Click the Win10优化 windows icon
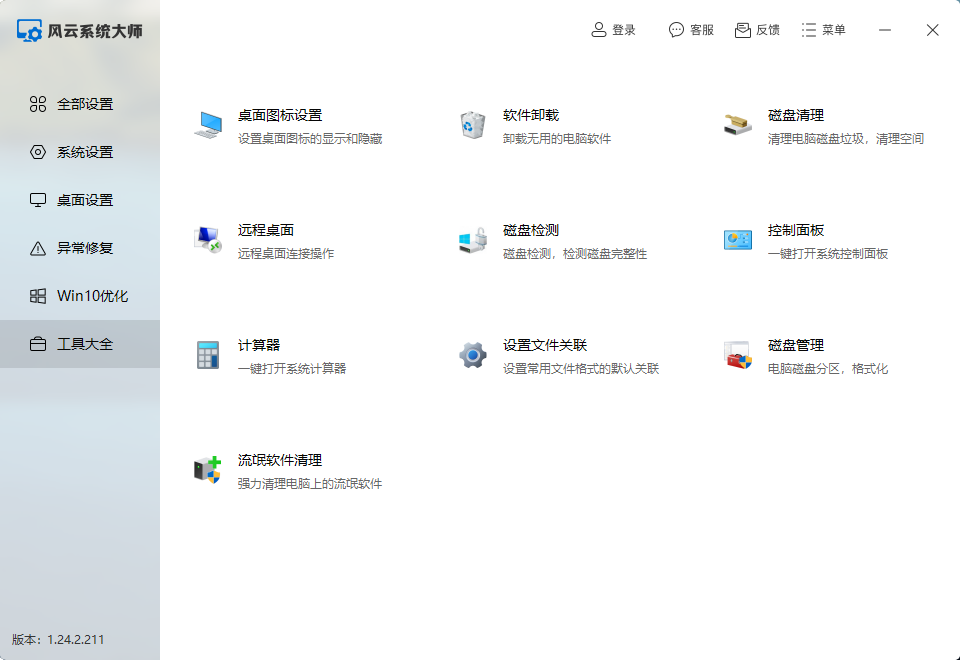The width and height of the screenshot is (960, 660). pyautogui.click(x=38, y=296)
